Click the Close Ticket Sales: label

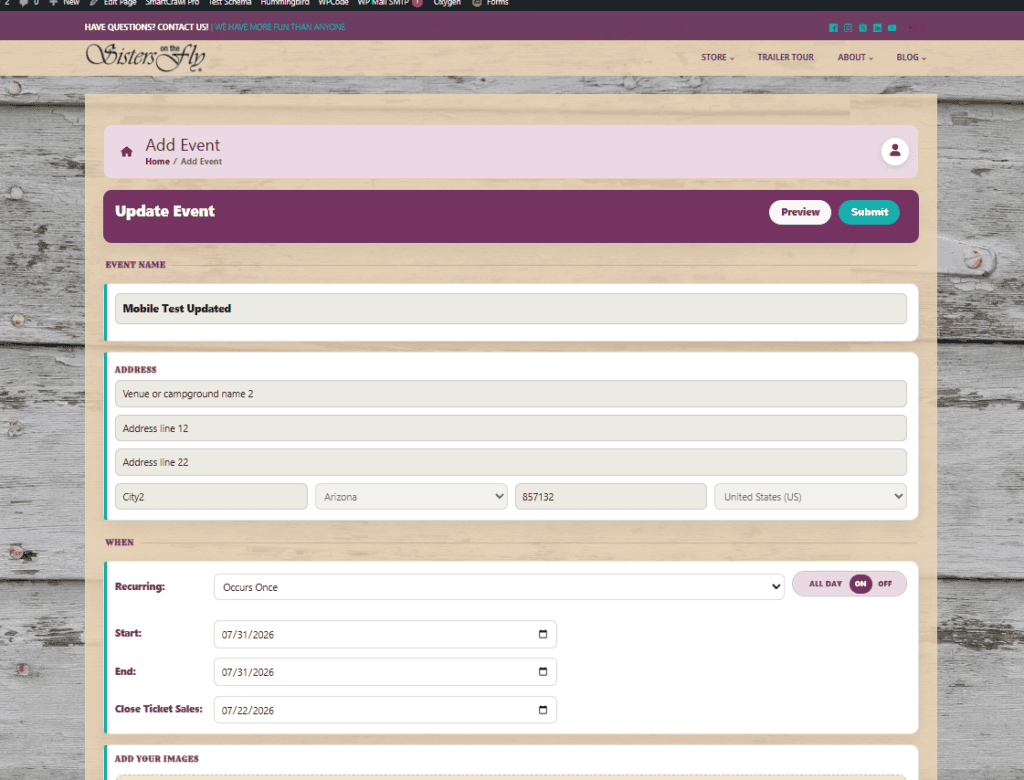[x=159, y=709]
